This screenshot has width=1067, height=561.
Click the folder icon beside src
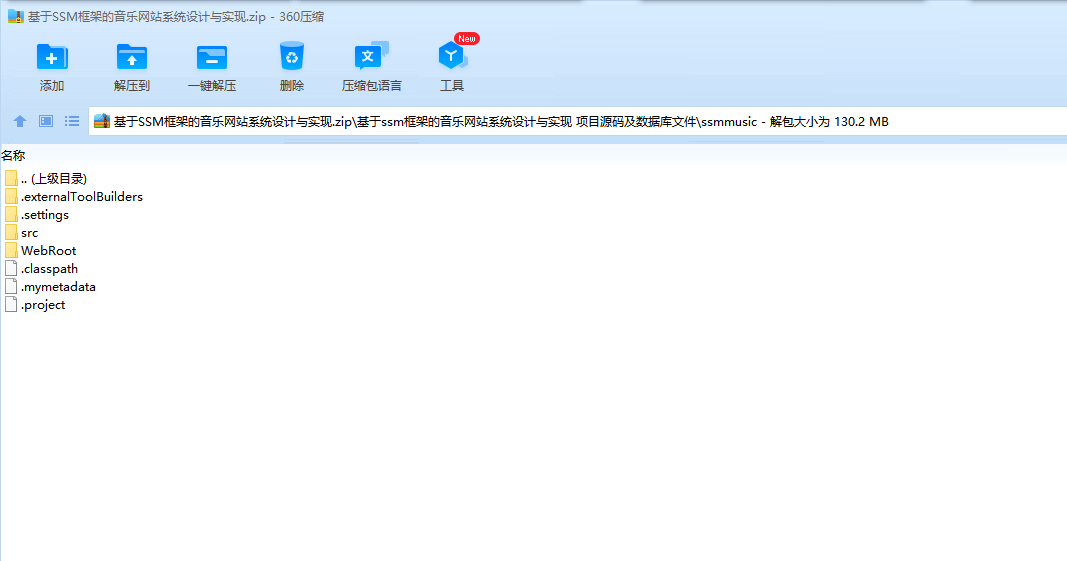point(11,233)
